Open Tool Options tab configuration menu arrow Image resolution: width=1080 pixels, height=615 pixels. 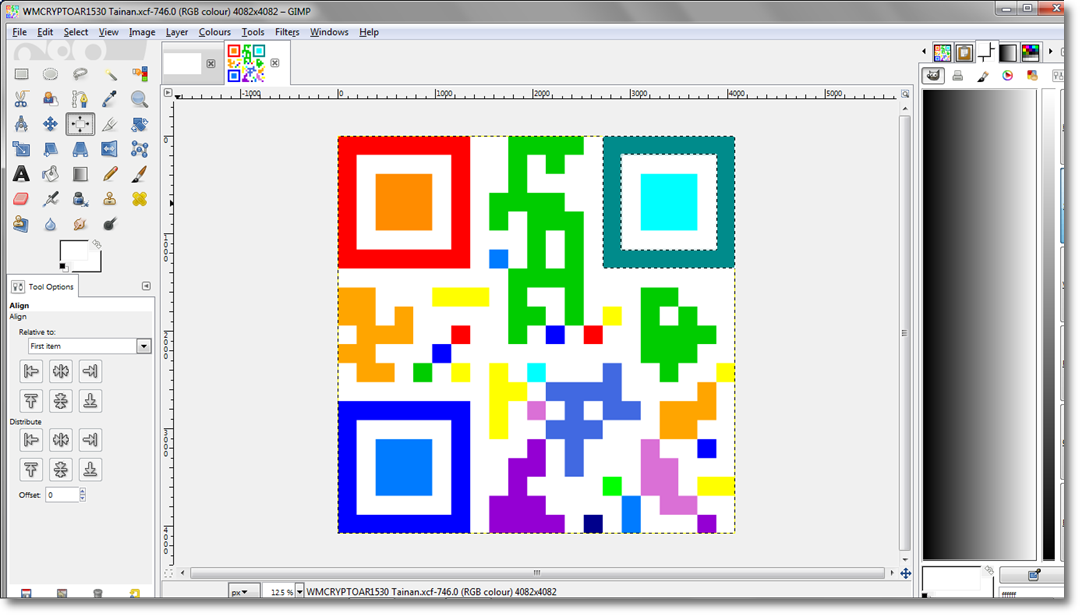pos(146,286)
